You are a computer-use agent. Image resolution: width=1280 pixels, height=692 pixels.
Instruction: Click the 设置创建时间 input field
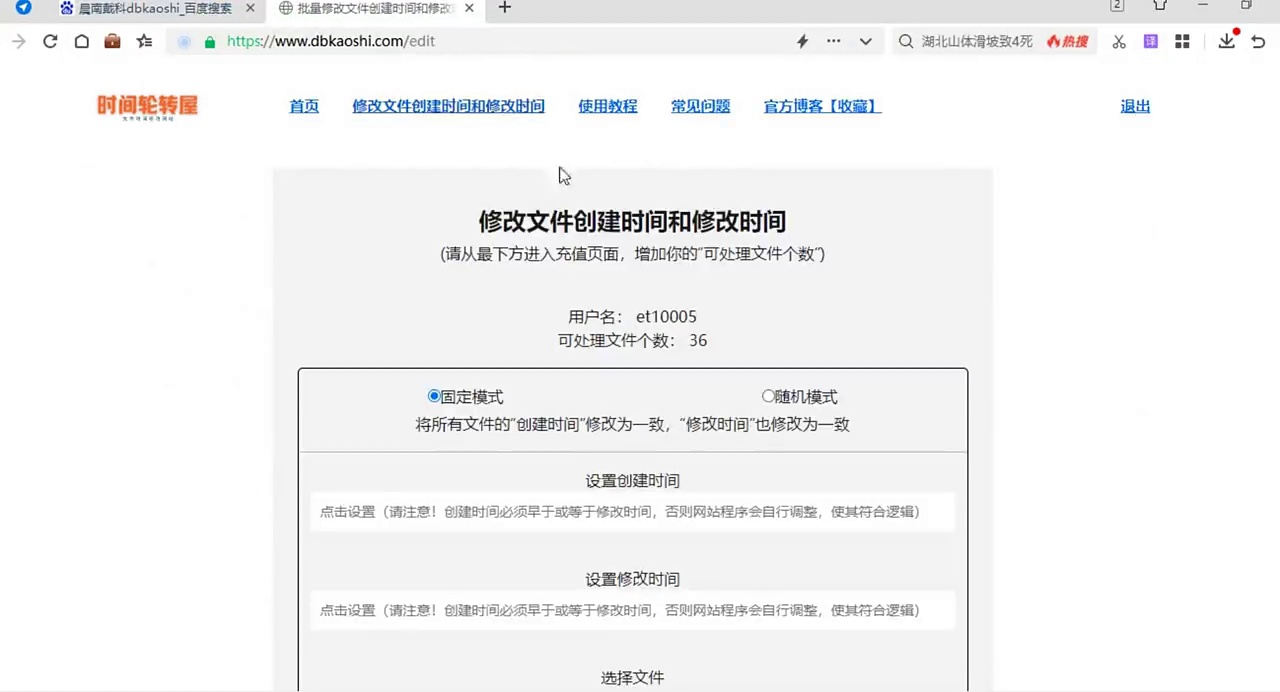[632, 512]
